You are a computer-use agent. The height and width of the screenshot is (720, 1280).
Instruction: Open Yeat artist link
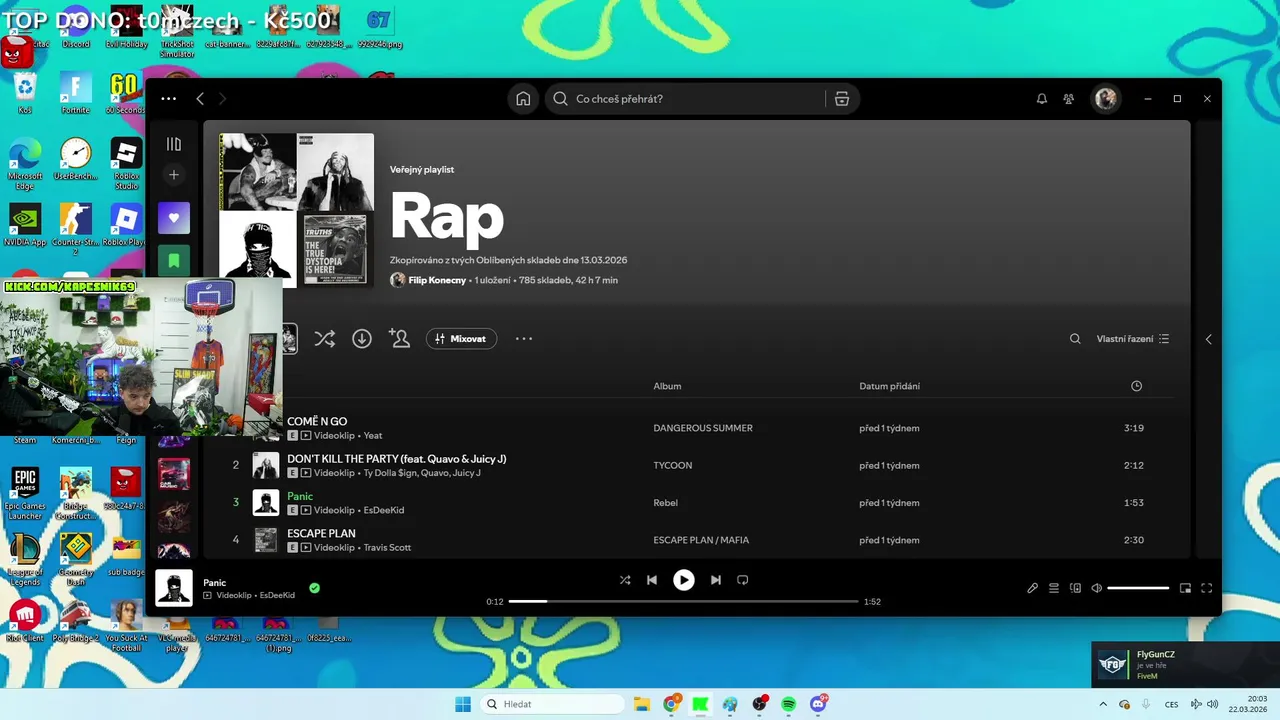tap(373, 436)
